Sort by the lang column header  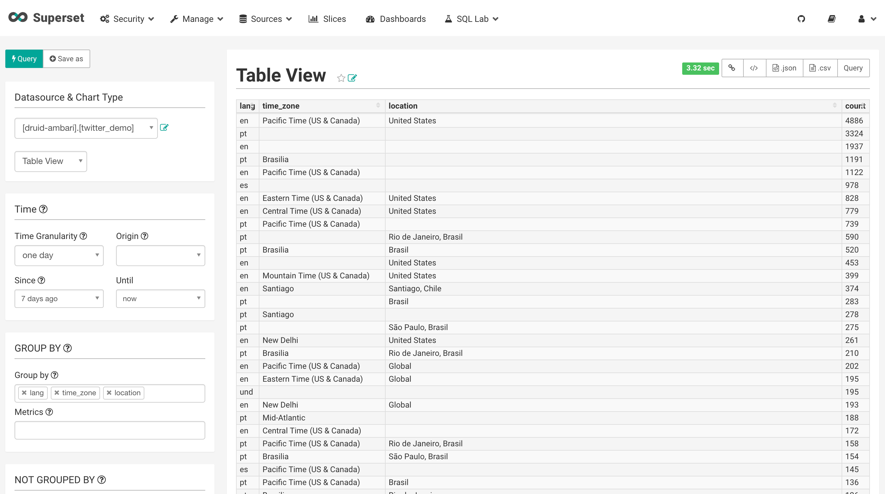pos(247,106)
